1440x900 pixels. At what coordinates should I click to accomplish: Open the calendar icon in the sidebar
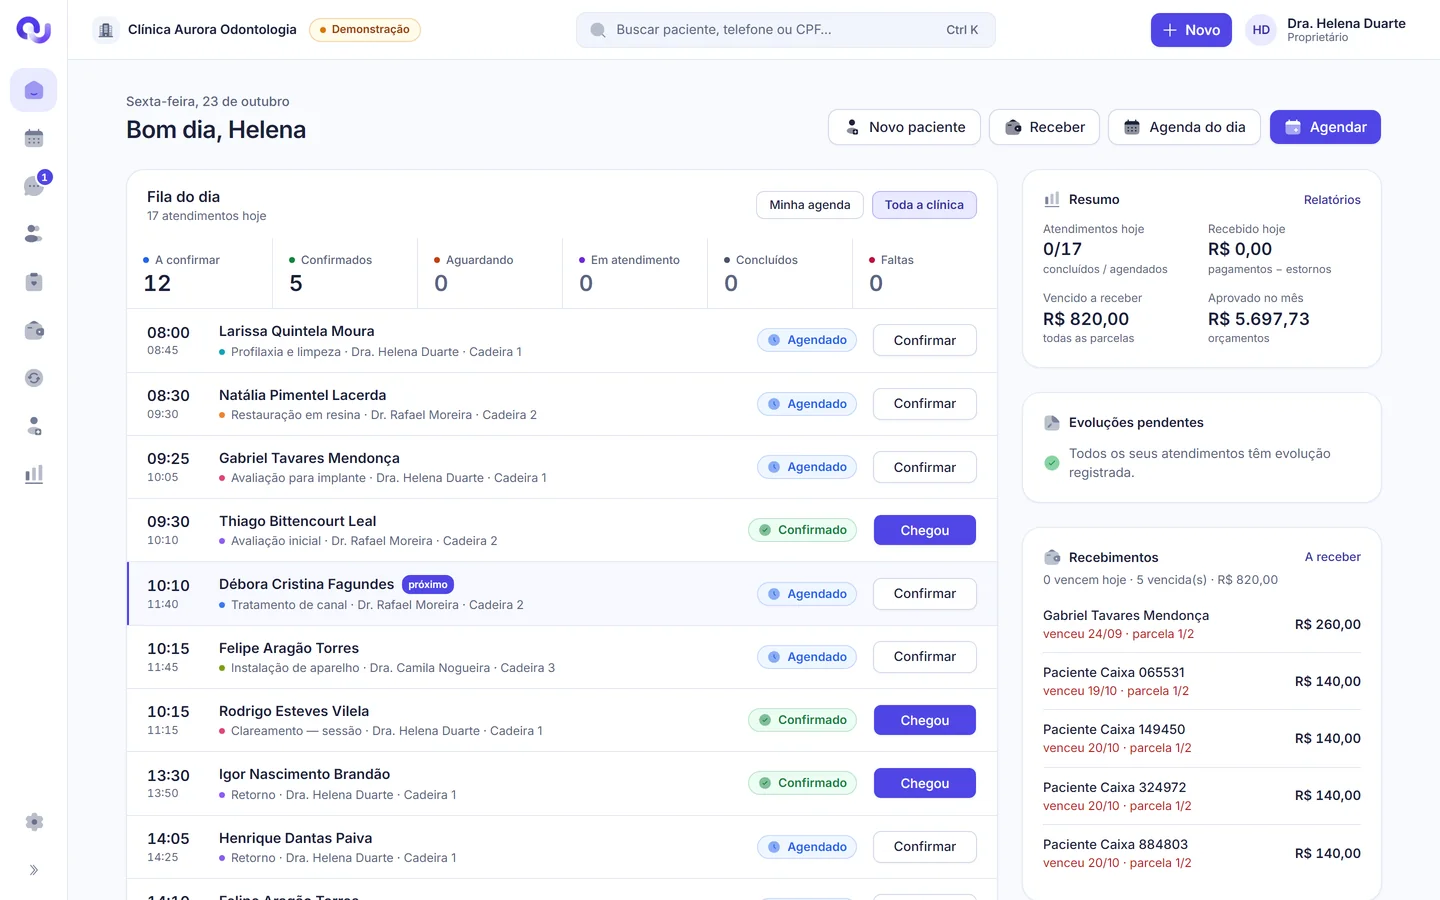[34, 138]
